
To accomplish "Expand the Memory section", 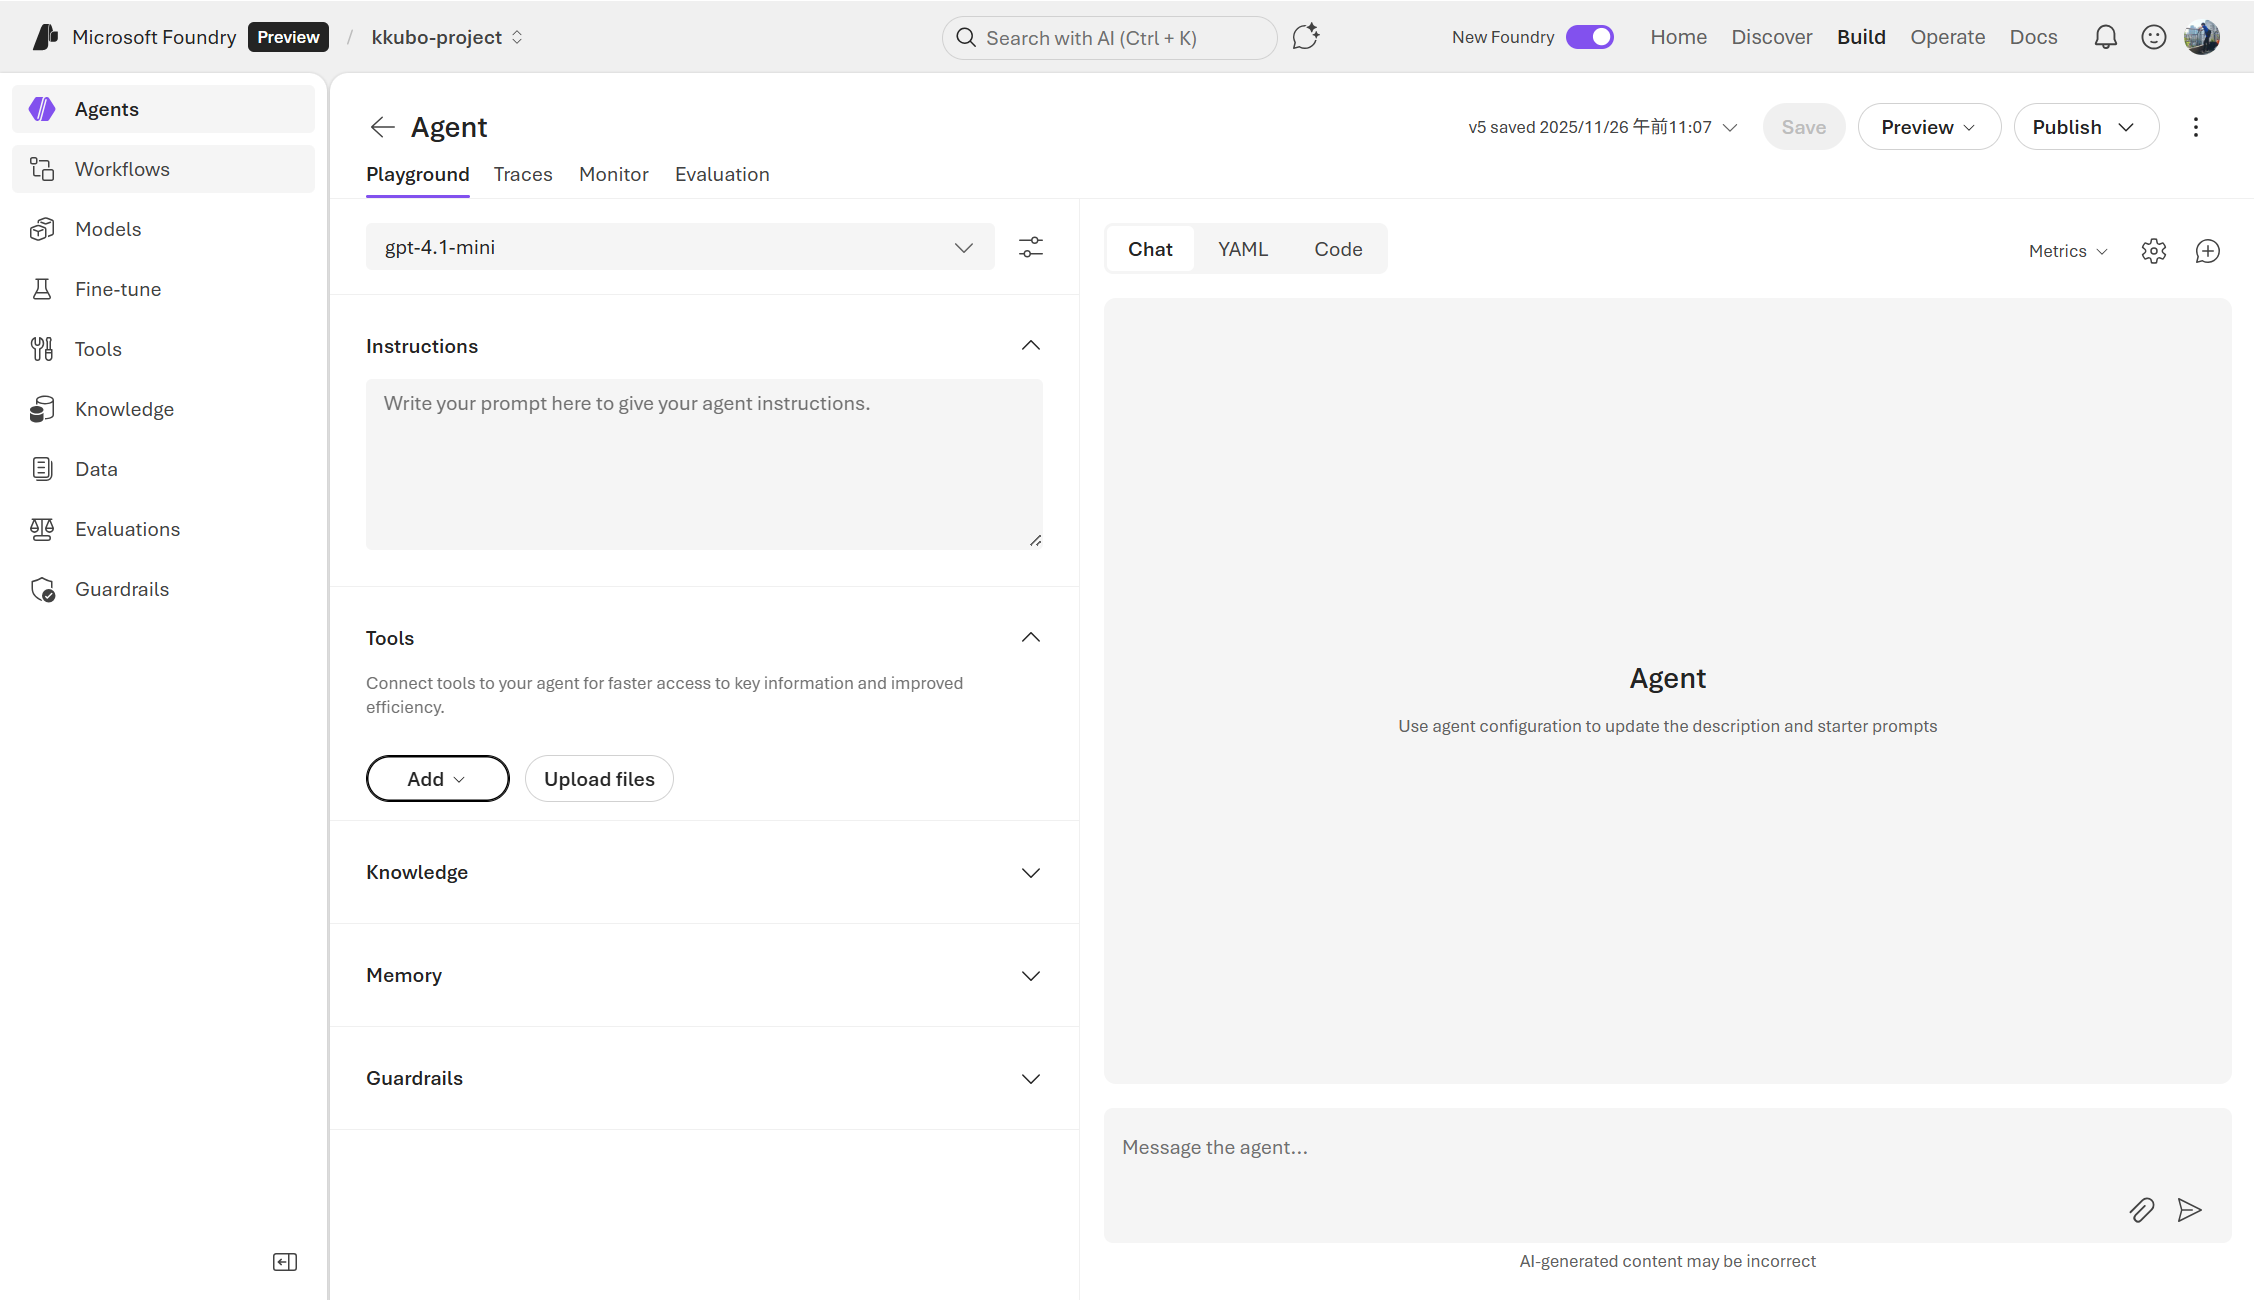I will 1030,976.
